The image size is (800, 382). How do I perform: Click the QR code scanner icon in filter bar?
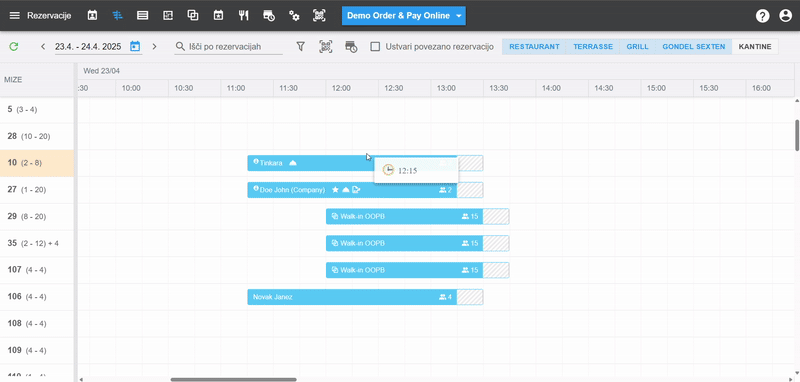[x=326, y=46]
